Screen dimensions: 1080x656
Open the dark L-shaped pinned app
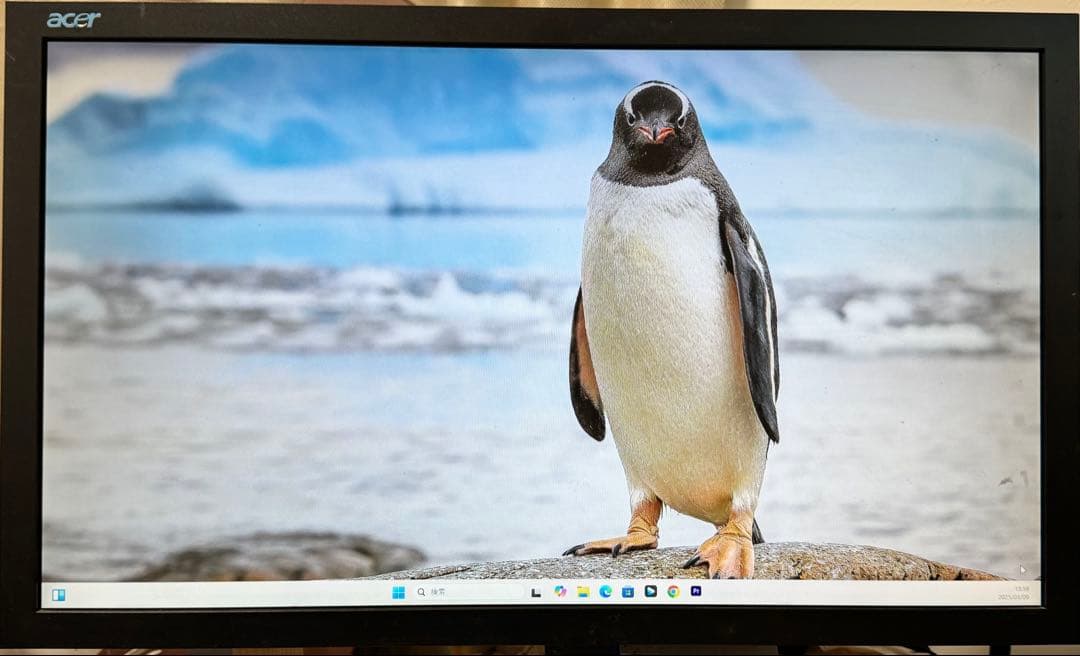coord(537,592)
